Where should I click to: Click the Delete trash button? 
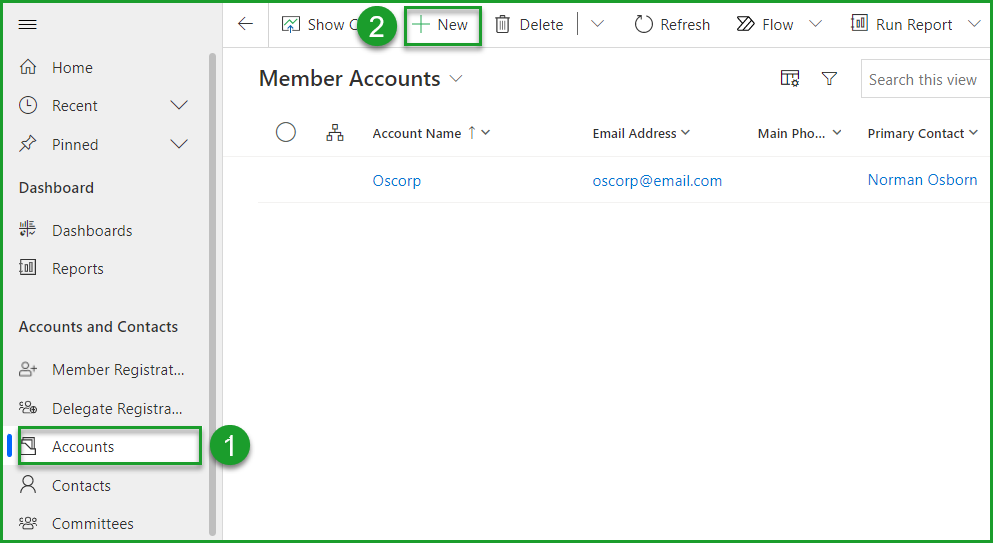tap(529, 24)
